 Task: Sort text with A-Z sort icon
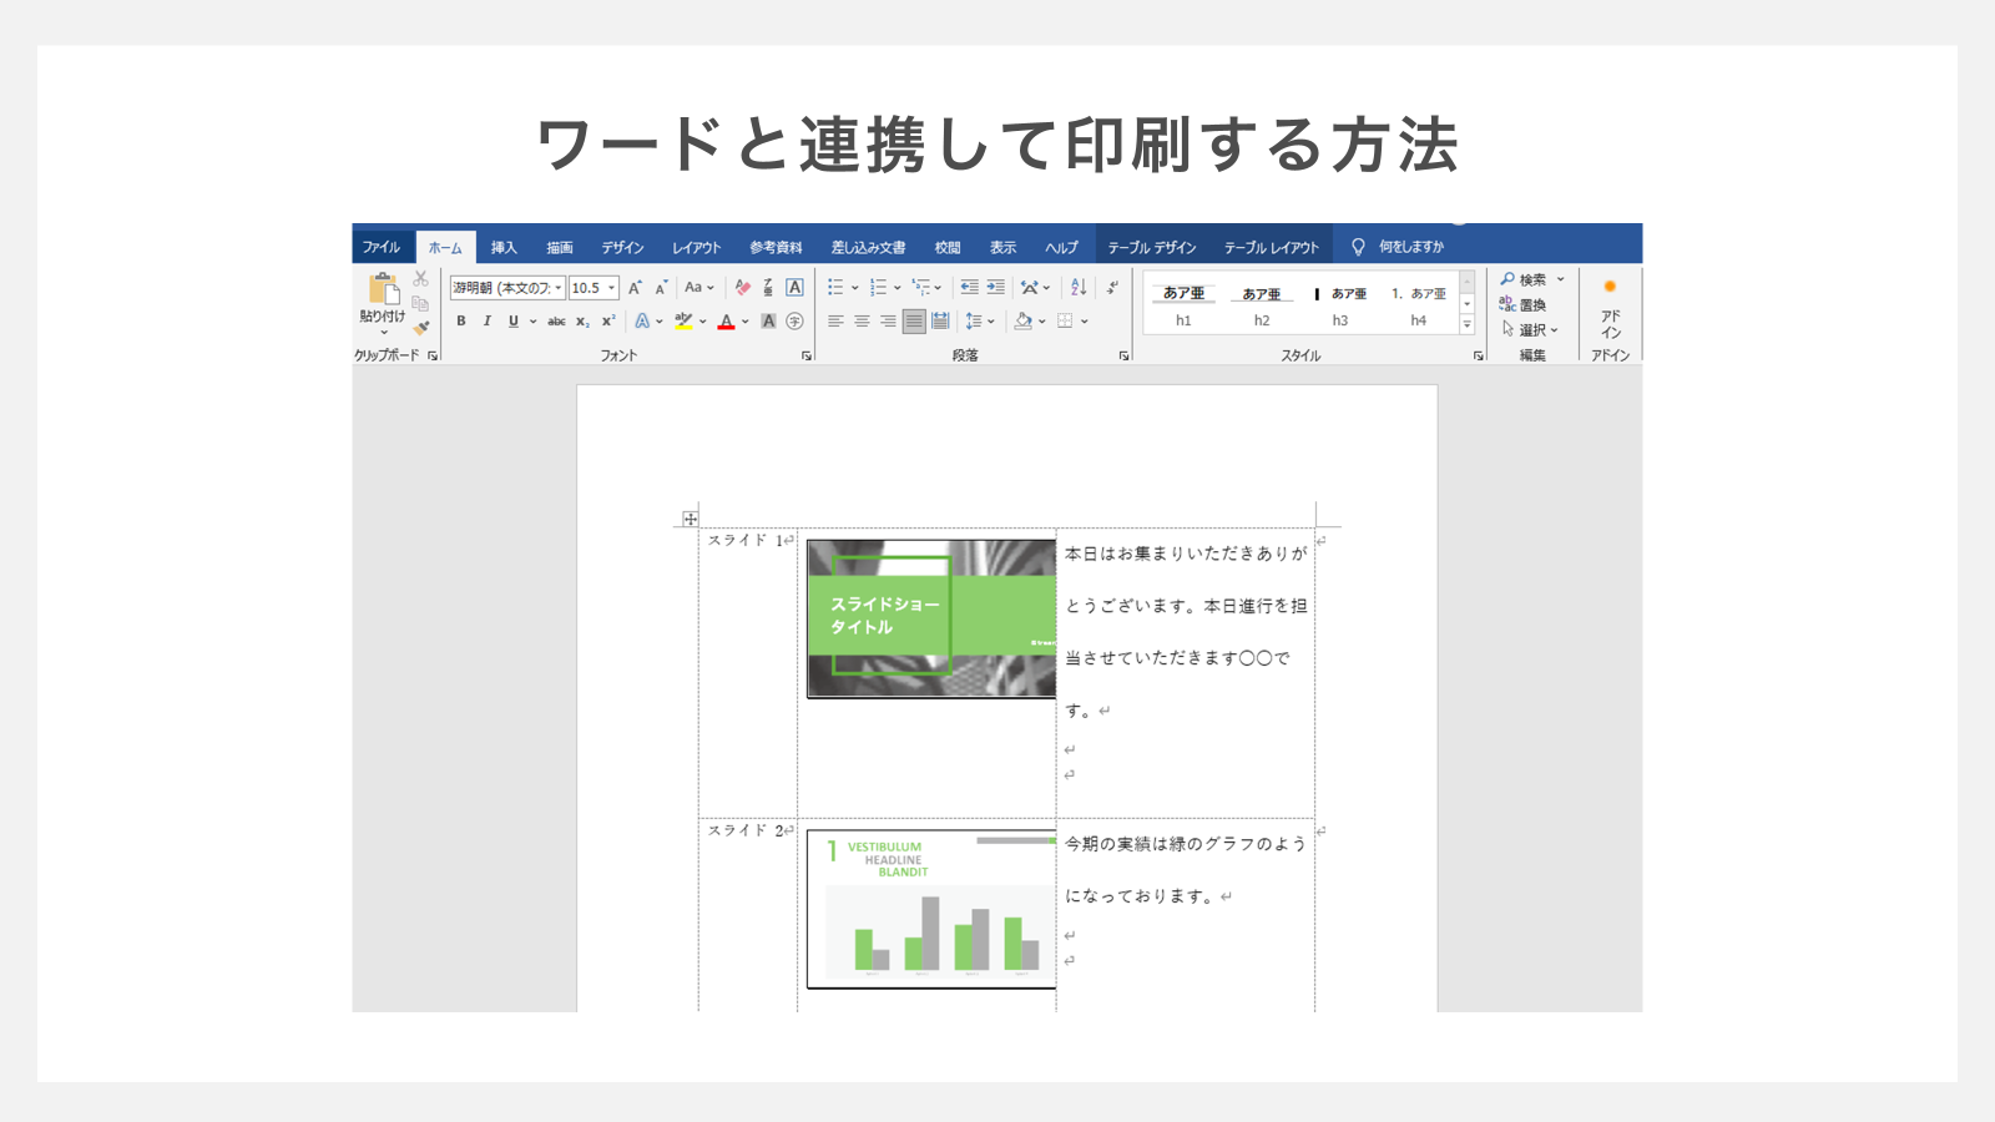[x=1078, y=288]
